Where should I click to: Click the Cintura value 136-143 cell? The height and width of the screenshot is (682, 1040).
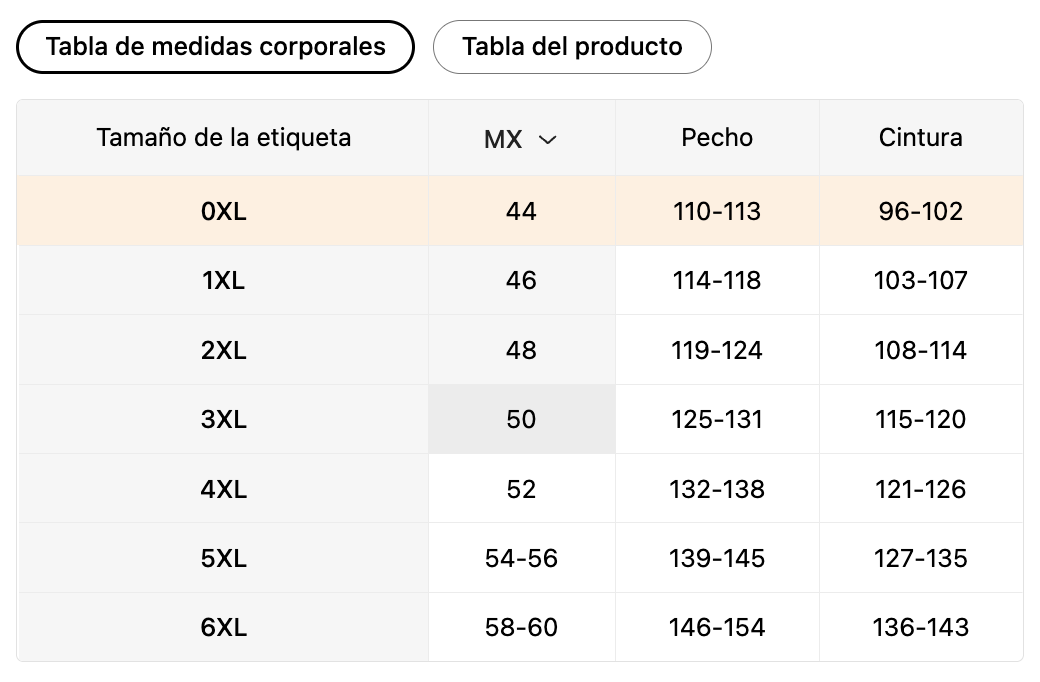click(921, 628)
